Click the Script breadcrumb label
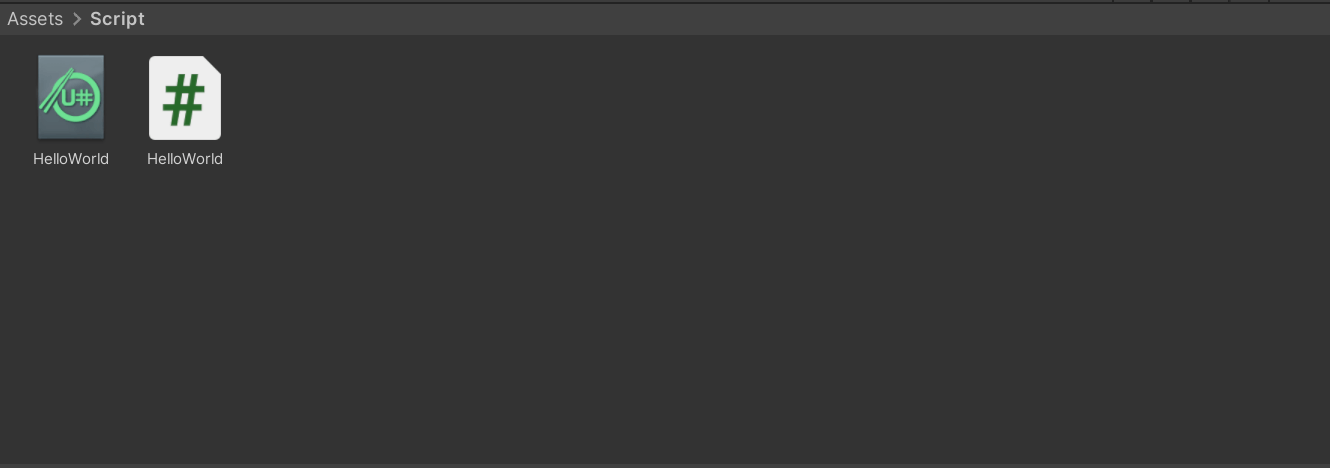 117,19
